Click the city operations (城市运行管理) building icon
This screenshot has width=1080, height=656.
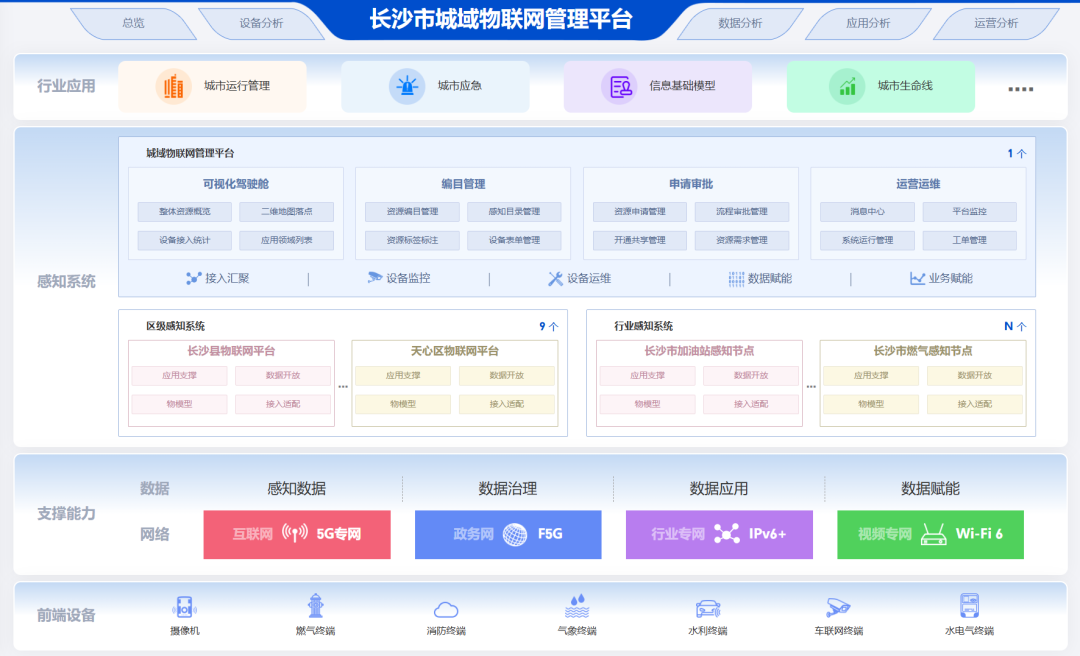[x=173, y=86]
